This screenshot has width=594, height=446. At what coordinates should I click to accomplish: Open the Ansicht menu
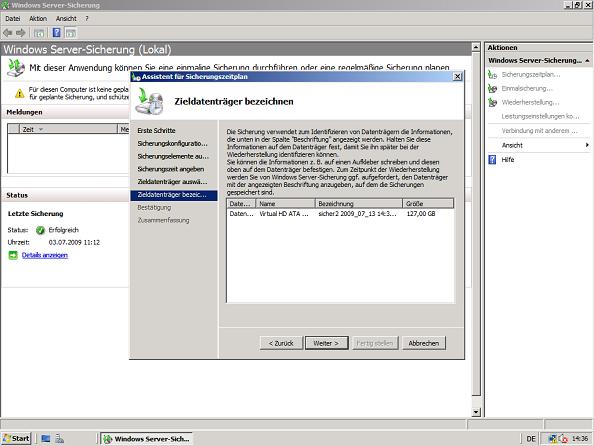[66, 19]
